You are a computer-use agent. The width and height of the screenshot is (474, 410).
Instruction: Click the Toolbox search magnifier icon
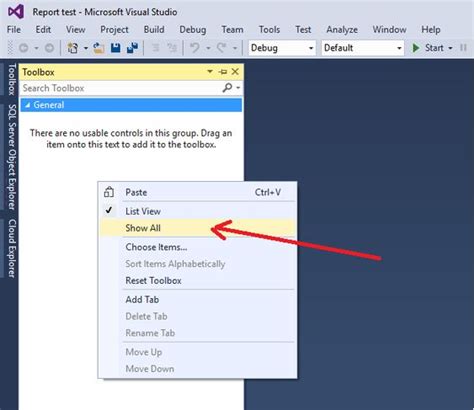coord(227,88)
